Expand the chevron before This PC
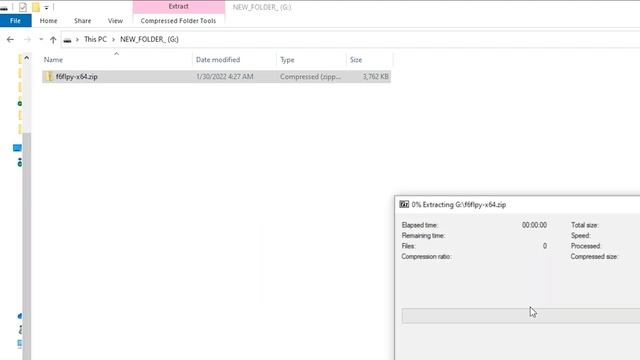640x360 pixels. coord(77,39)
